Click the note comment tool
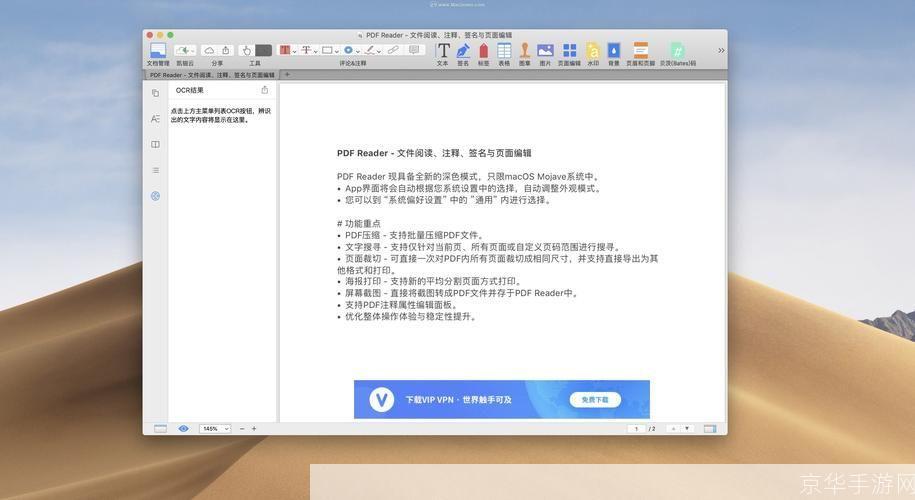The height and width of the screenshot is (500, 915). (414, 50)
